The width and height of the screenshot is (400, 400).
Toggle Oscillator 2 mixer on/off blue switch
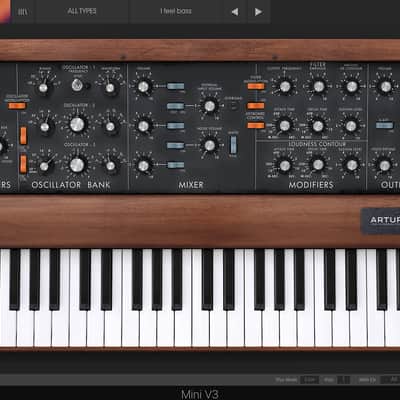[175, 126]
